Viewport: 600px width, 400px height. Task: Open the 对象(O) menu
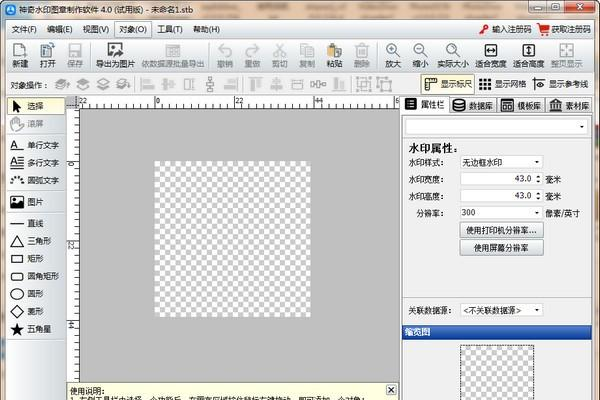click(x=133, y=29)
